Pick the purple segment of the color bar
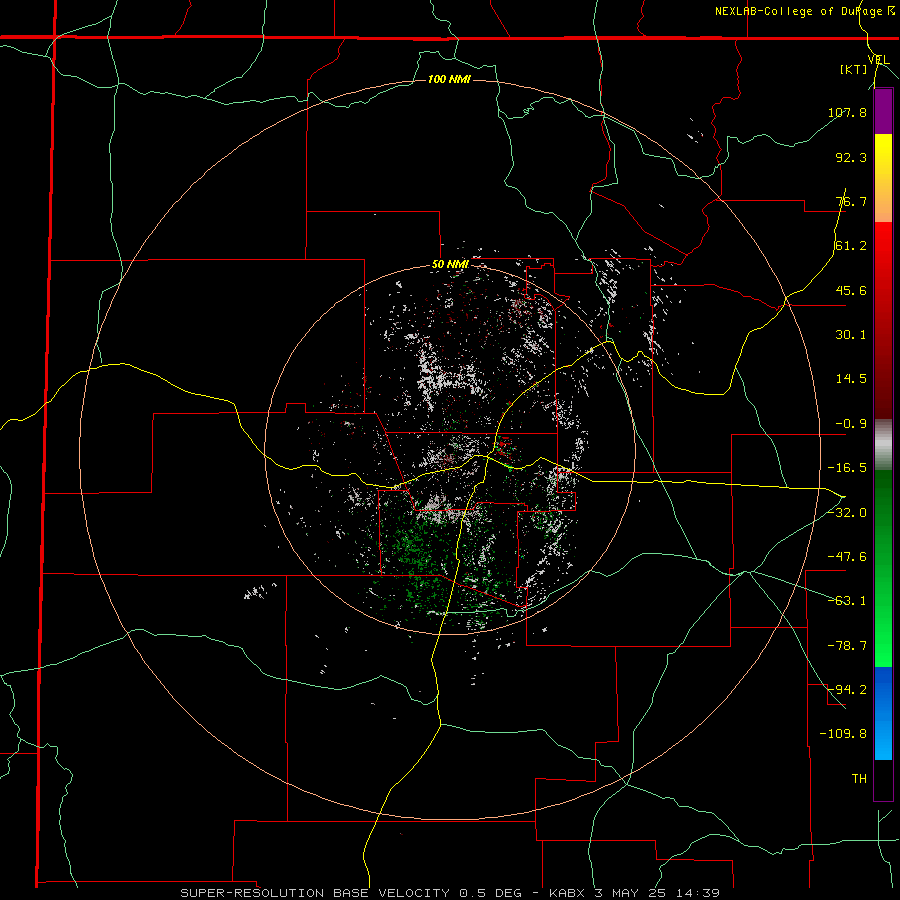Image resolution: width=900 pixels, height=900 pixels. click(883, 111)
